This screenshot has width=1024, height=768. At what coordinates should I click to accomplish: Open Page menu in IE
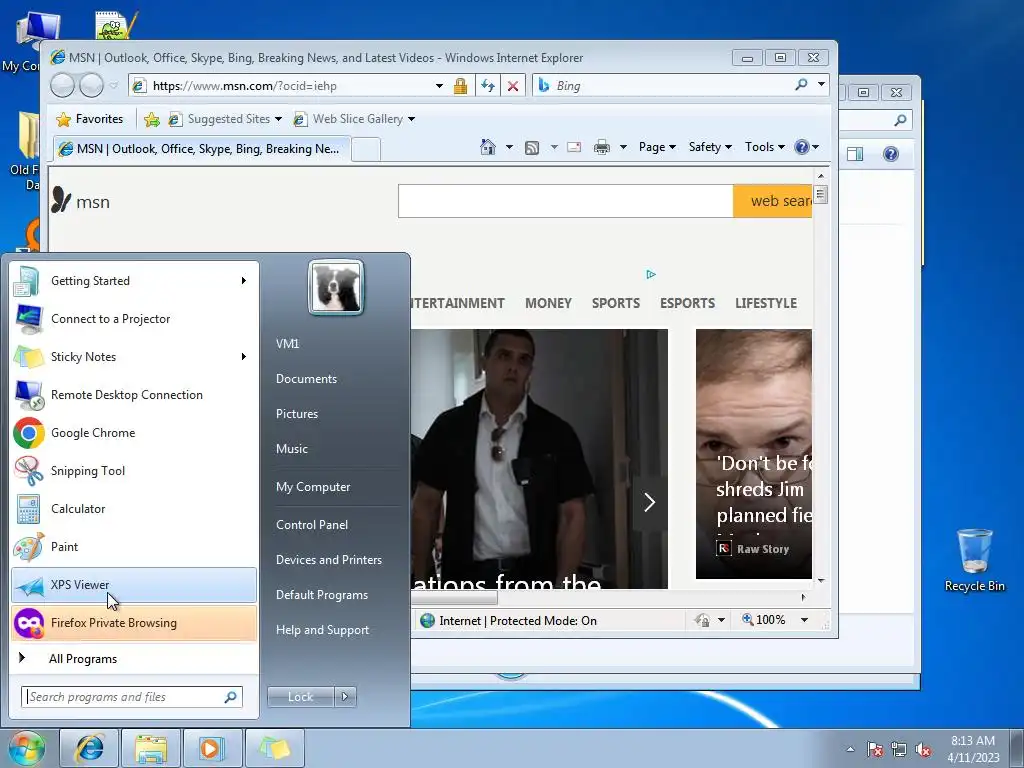(x=657, y=147)
